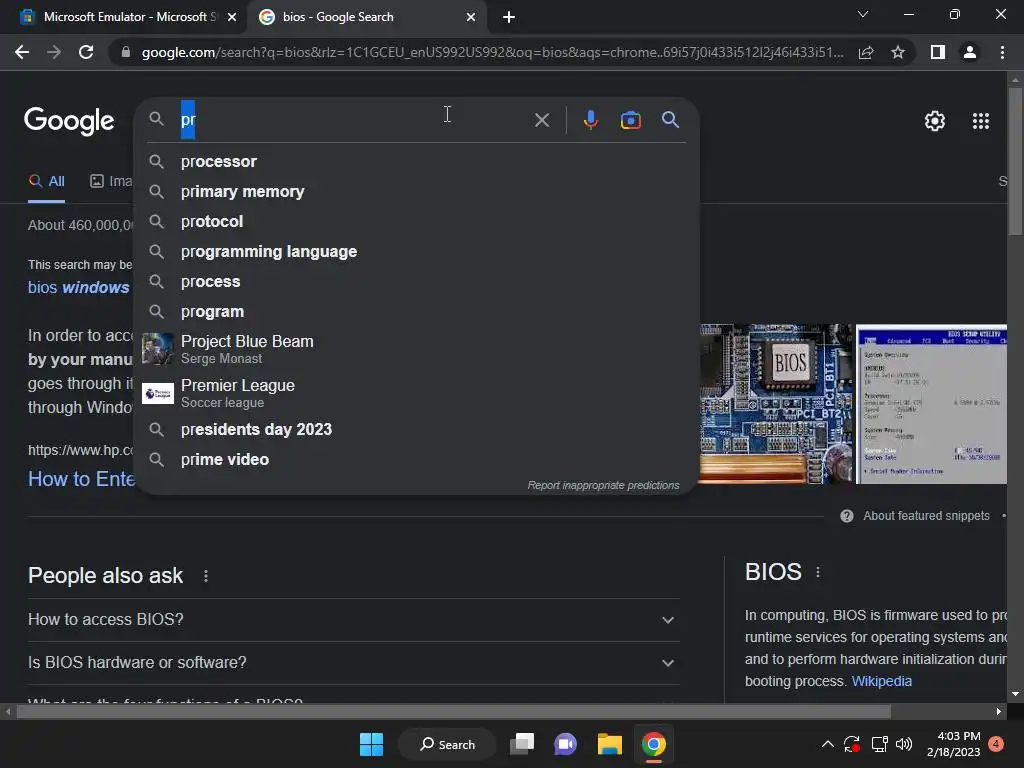This screenshot has width=1024, height=768.
Task: Open People also ask options menu
Action: 206,576
